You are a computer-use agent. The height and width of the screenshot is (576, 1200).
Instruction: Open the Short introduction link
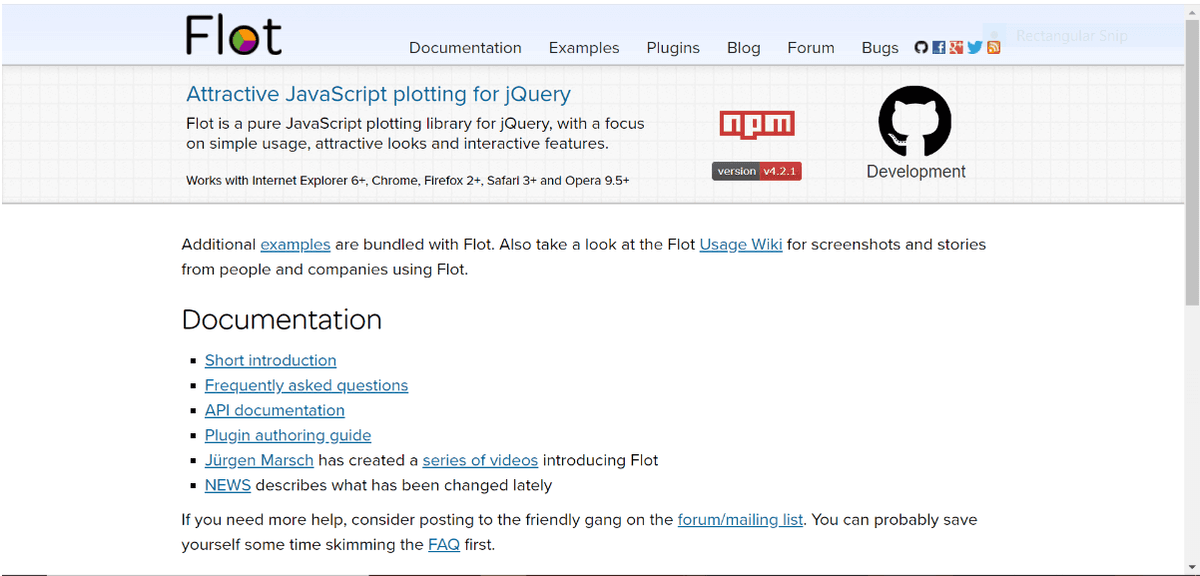point(270,360)
